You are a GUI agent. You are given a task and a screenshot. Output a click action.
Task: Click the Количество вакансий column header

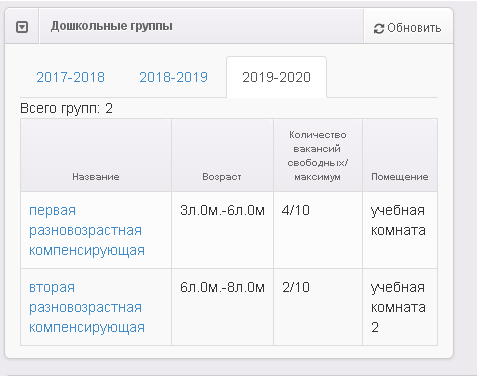(318, 156)
